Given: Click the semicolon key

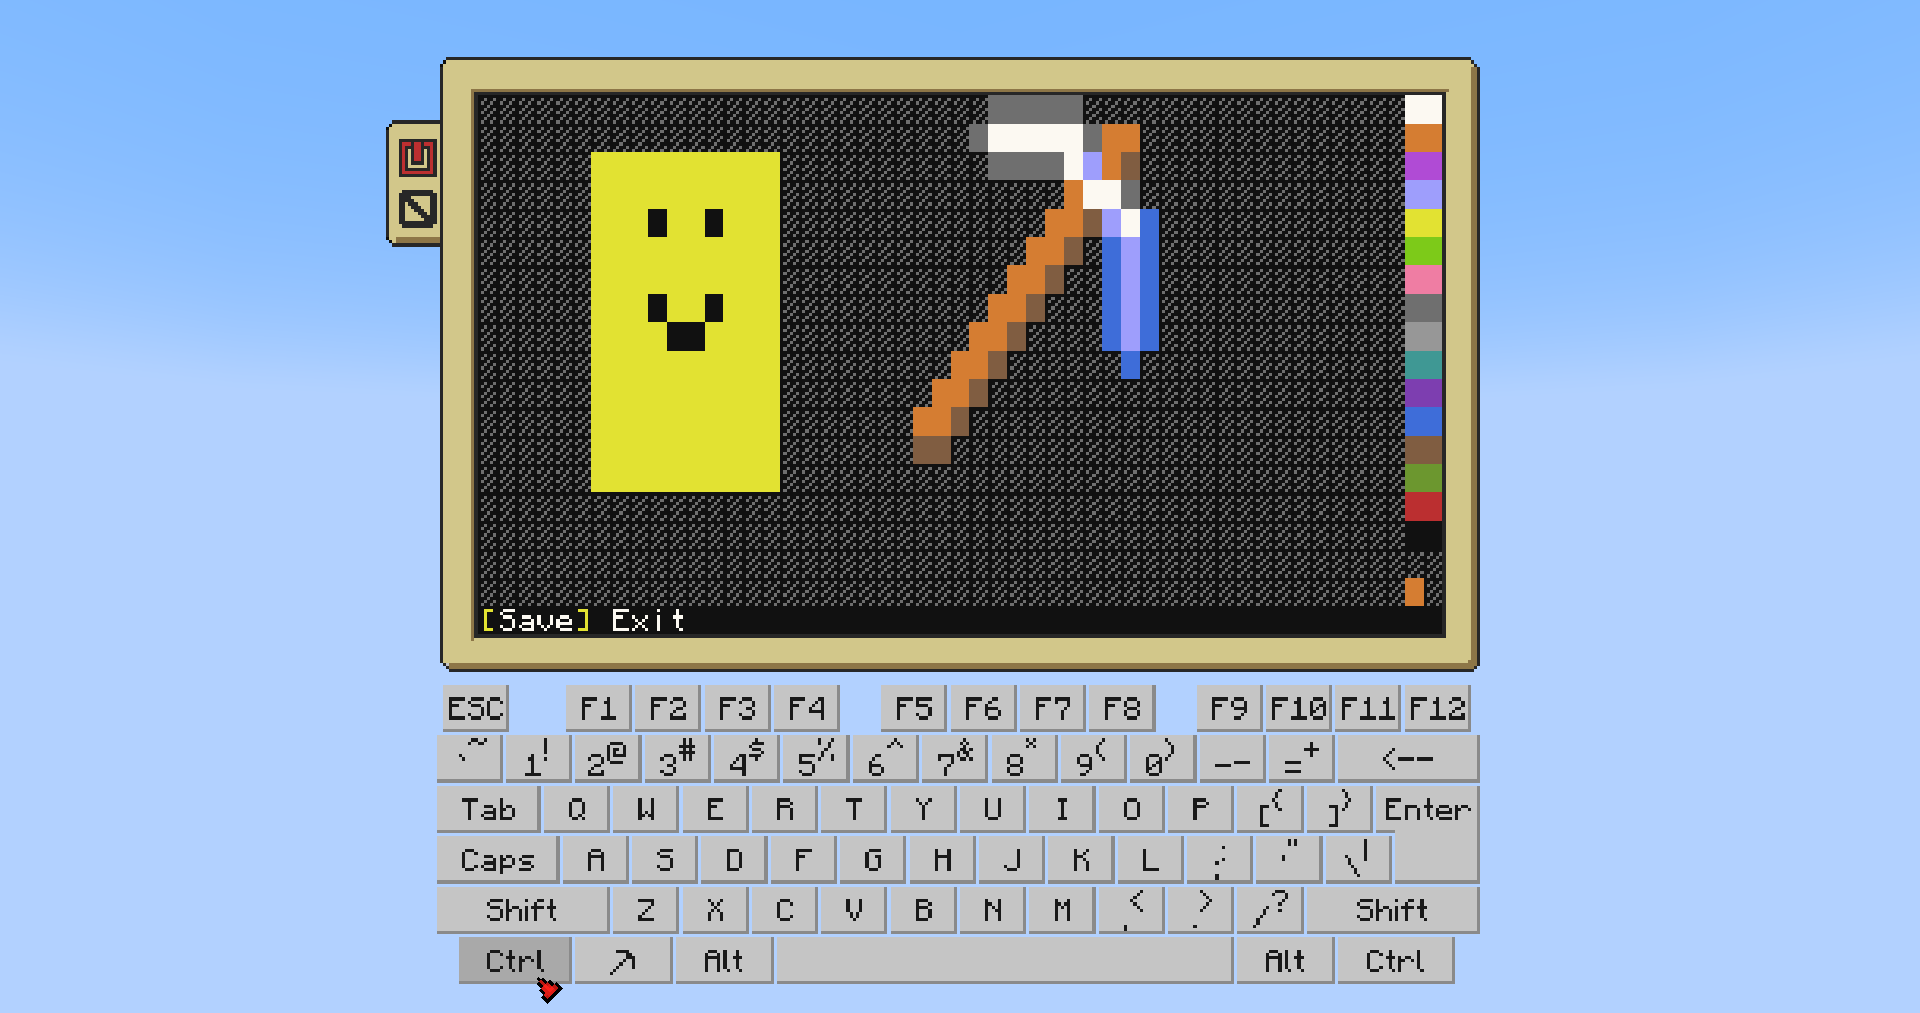Looking at the screenshot, I should point(1219,860).
